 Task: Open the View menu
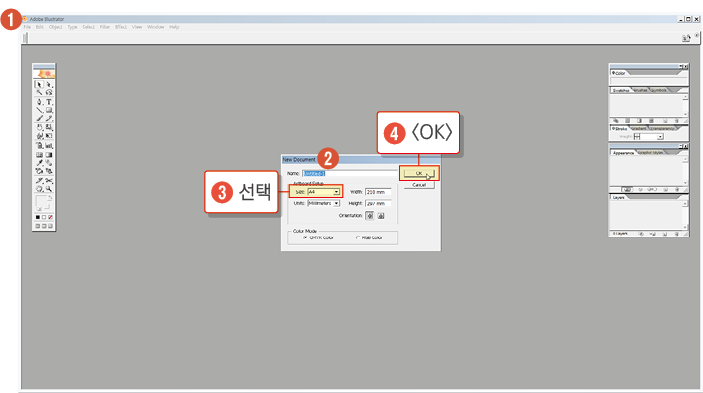(137, 27)
